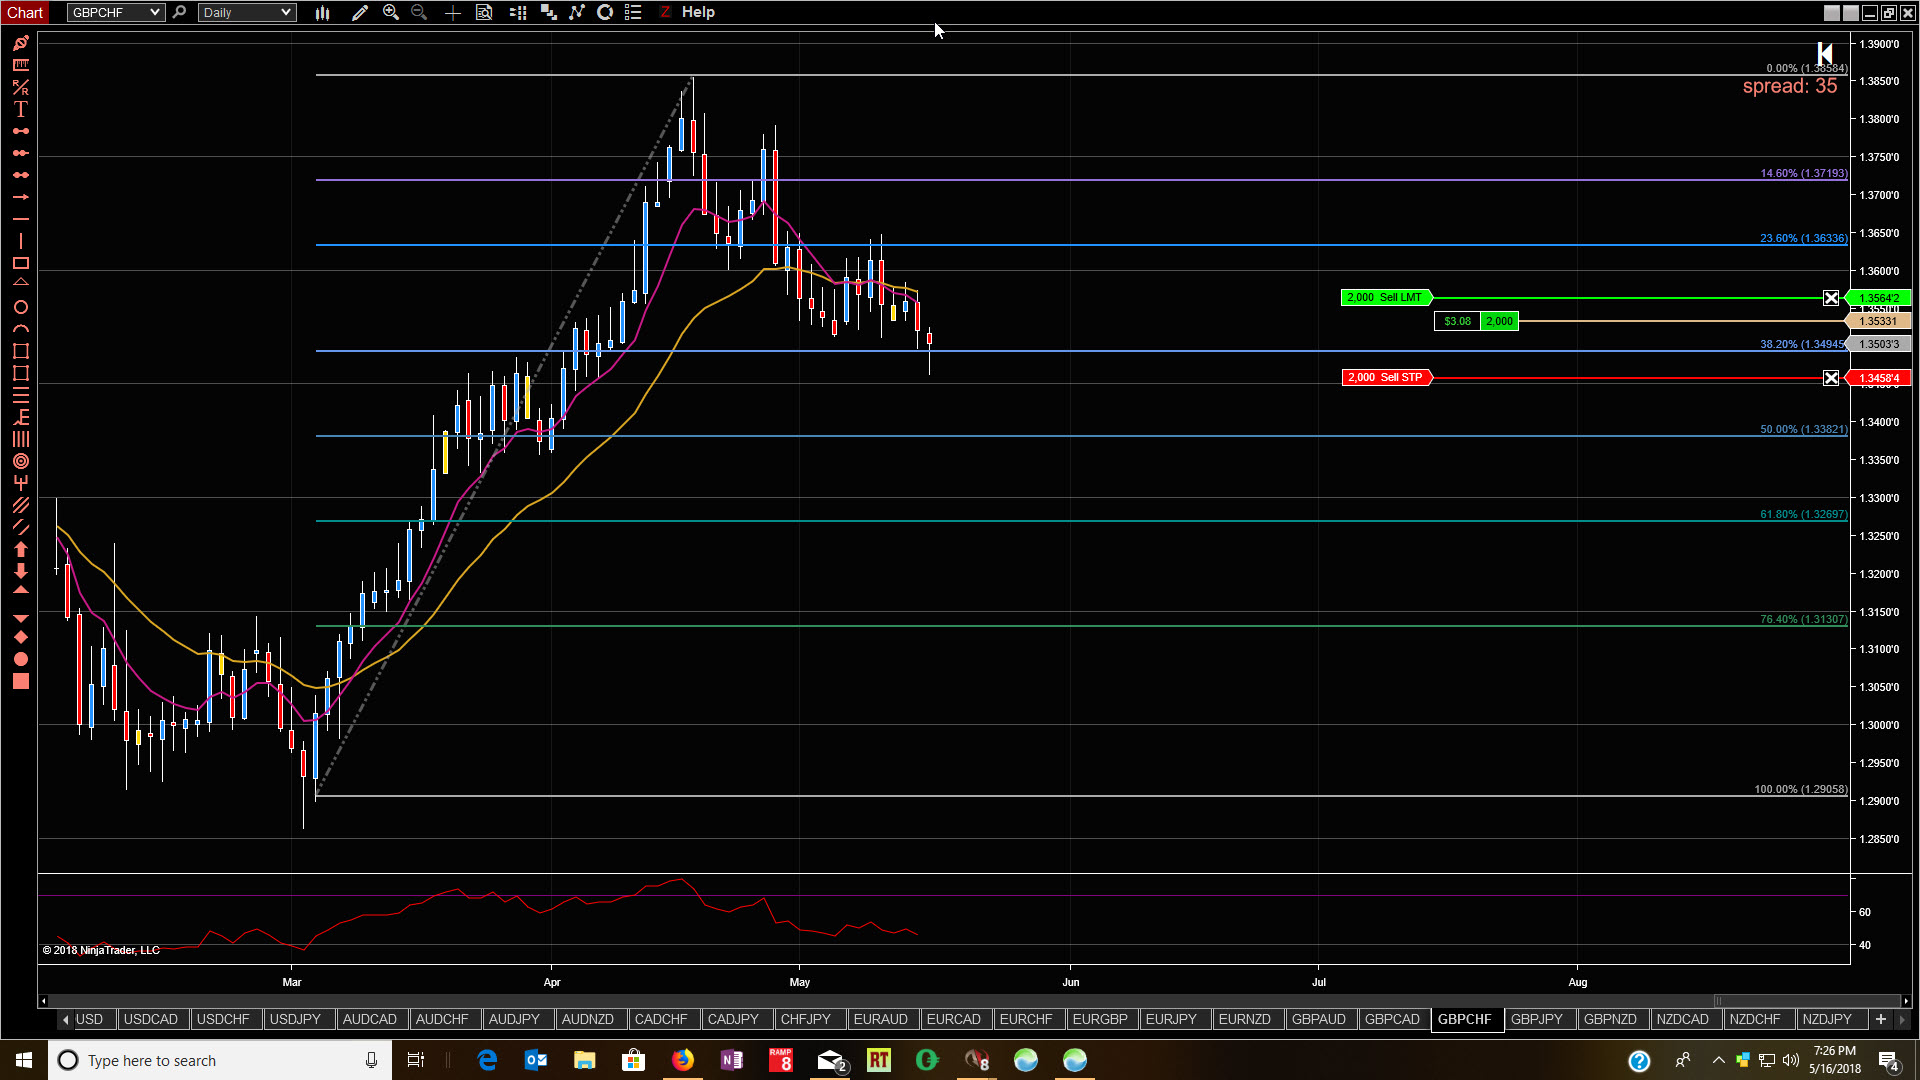Enable the crosshair cursor tool
This screenshot has height=1080, width=1920.
453,13
